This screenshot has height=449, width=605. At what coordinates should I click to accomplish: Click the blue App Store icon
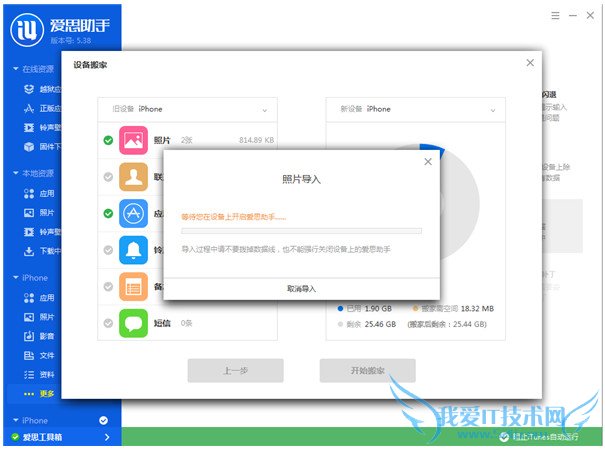(133, 213)
